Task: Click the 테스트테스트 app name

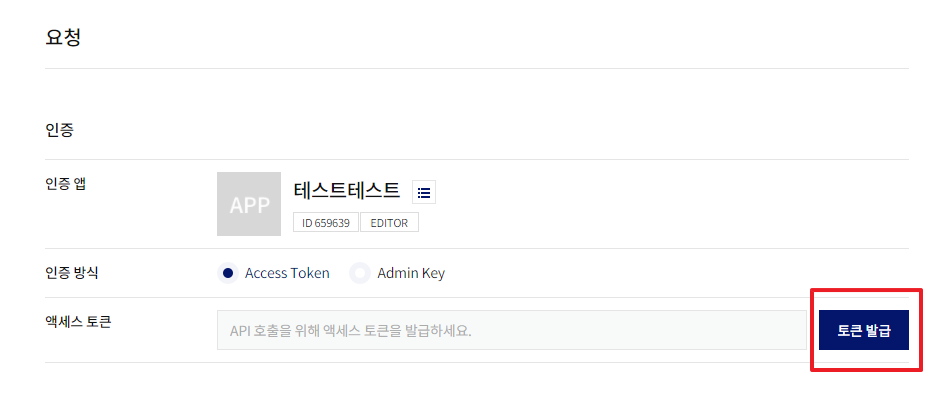Action: click(347, 190)
